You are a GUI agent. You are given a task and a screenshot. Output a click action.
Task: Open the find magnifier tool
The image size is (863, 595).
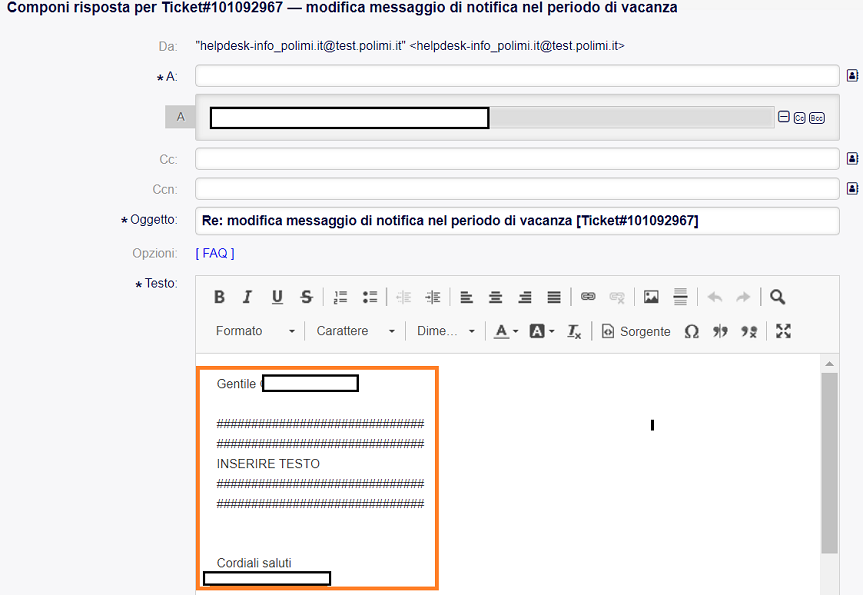tap(778, 297)
